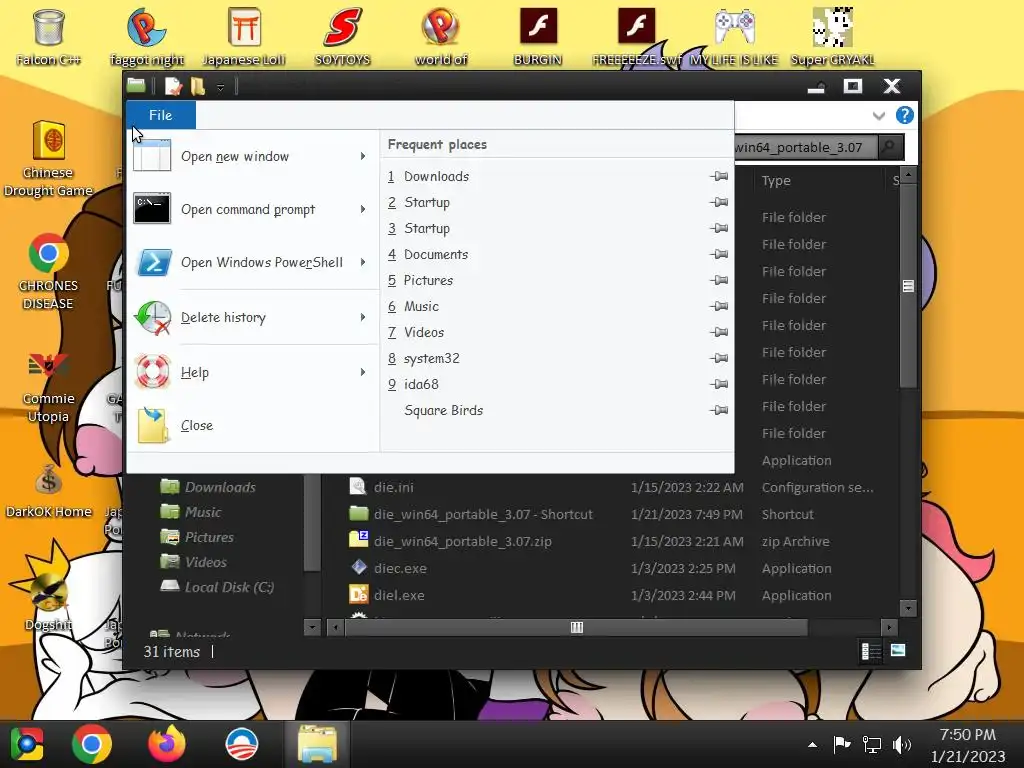Open SOYTOYS desktop icon
Screen dimensions: 1024x768
[x=342, y=37]
